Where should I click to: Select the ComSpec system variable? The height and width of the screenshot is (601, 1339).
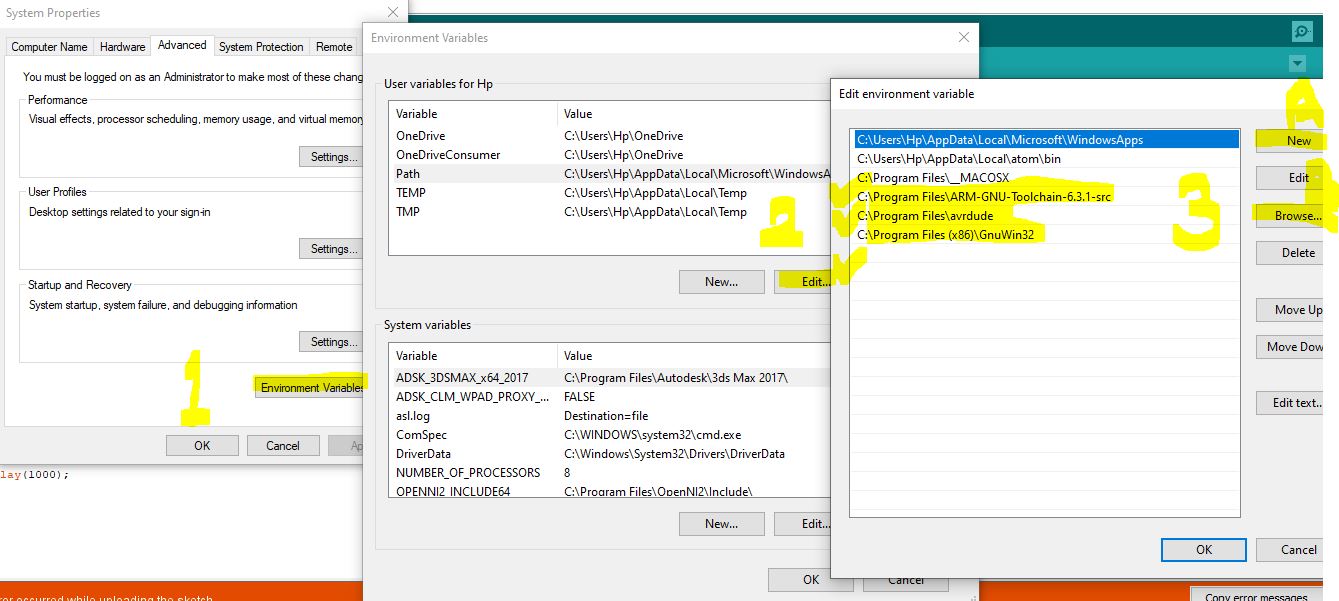(x=610, y=435)
